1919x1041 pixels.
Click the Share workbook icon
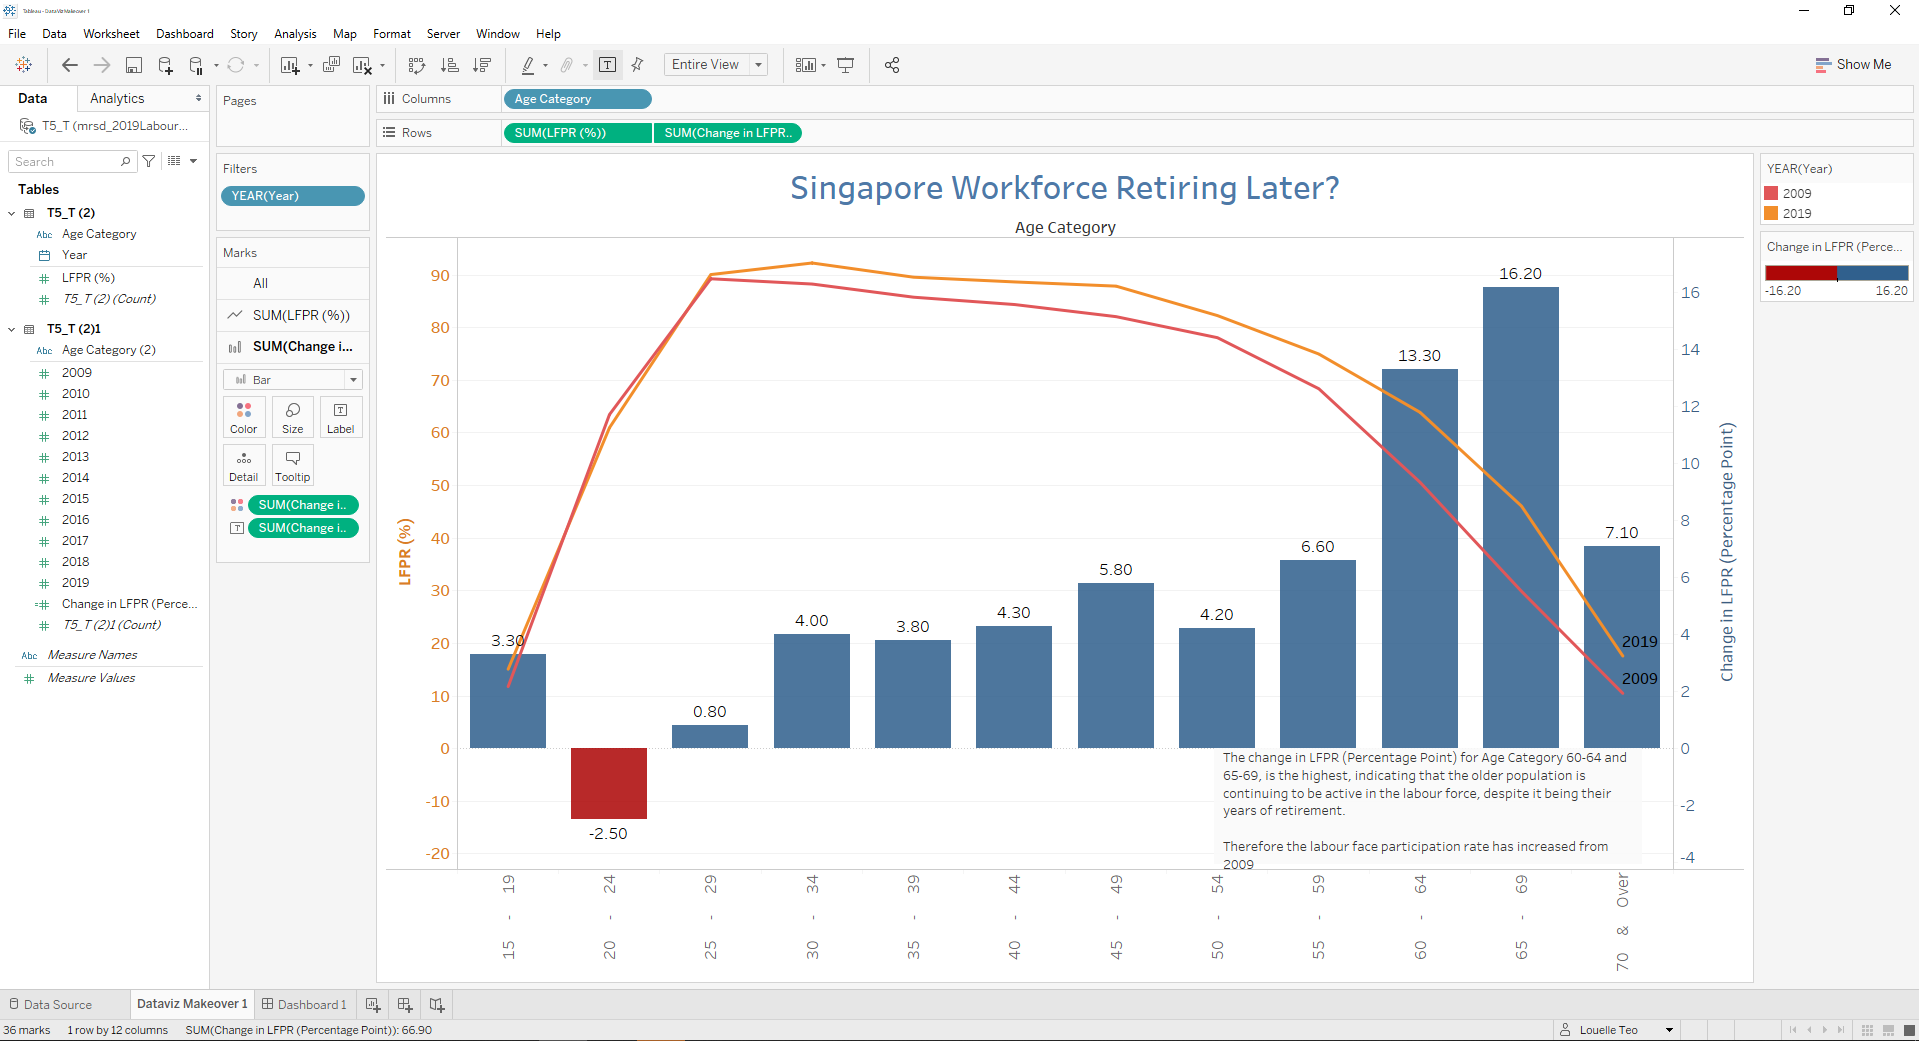pos(892,64)
